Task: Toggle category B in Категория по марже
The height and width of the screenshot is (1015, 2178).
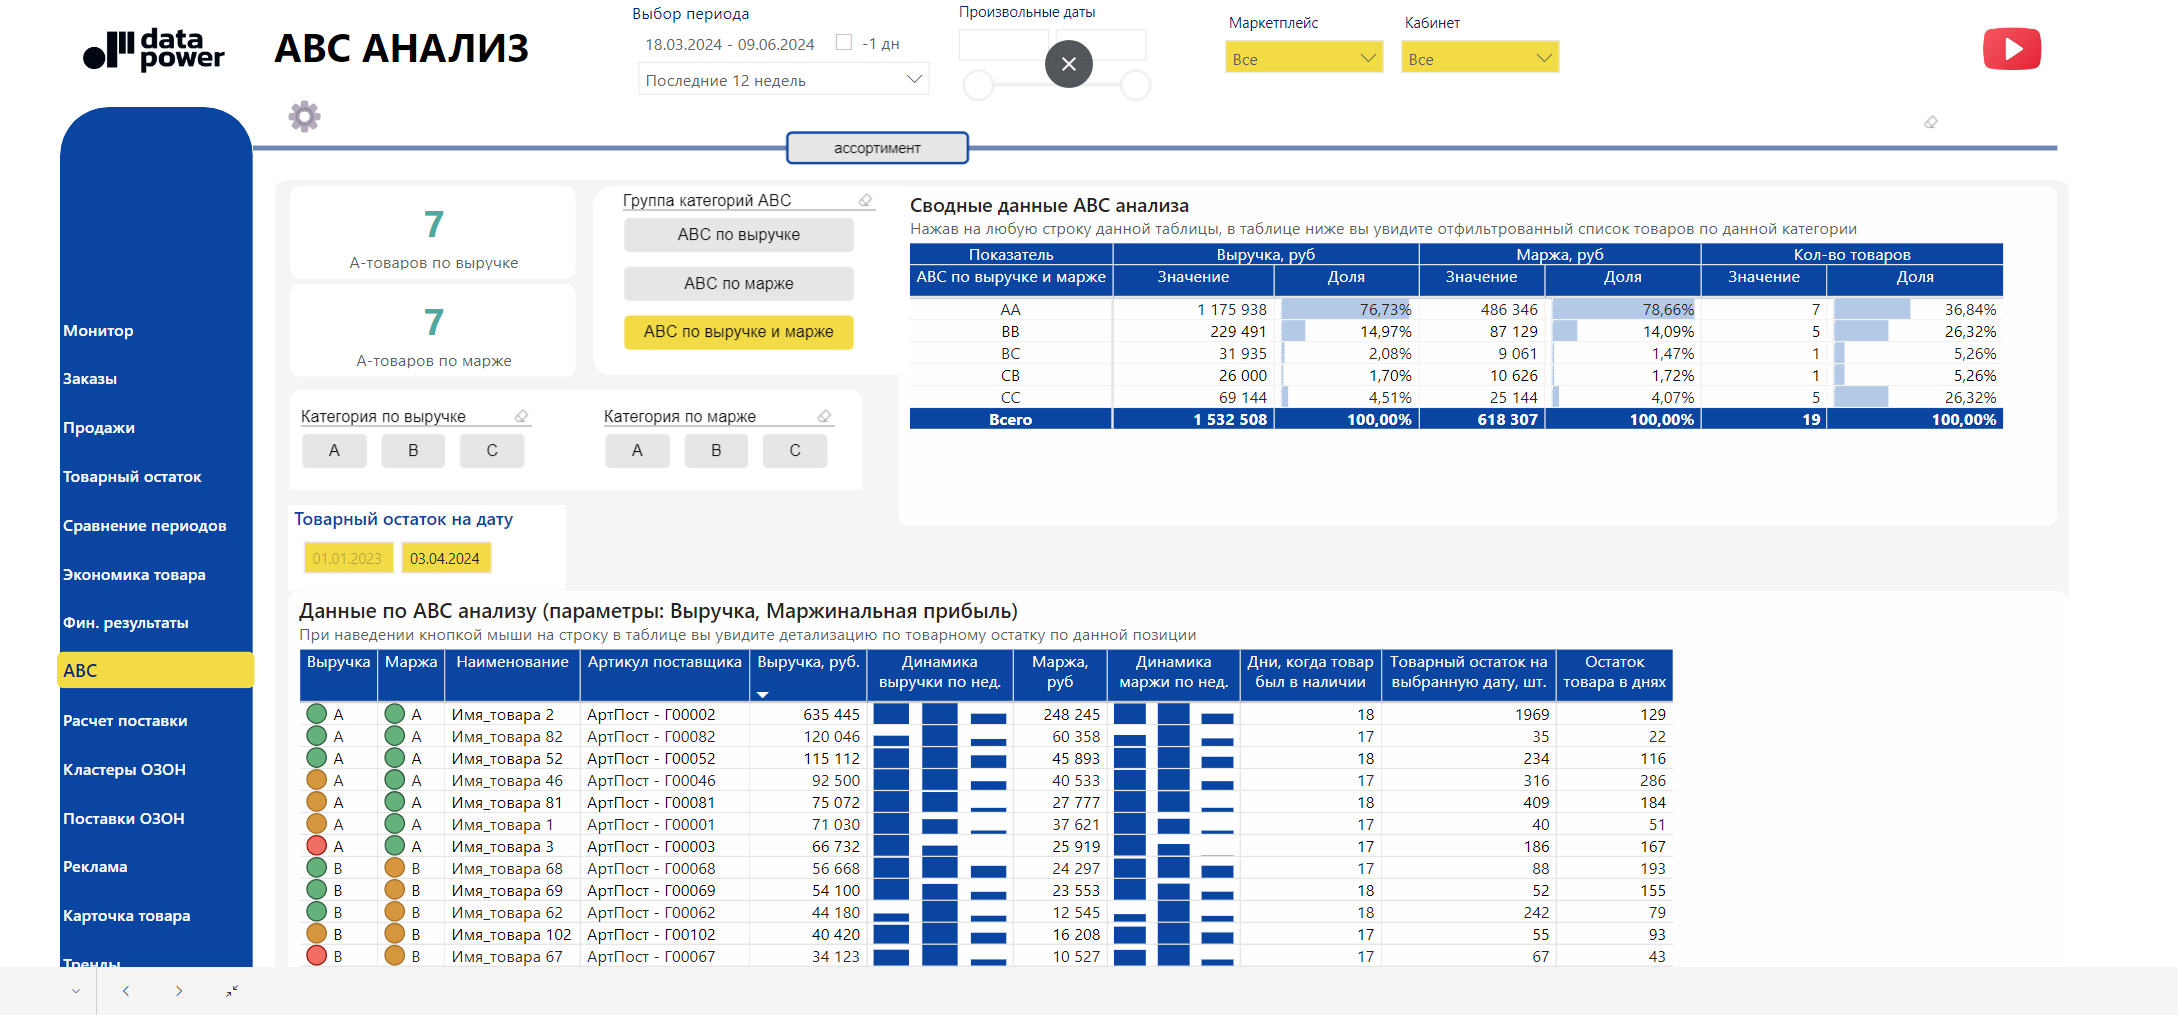Action: [716, 451]
